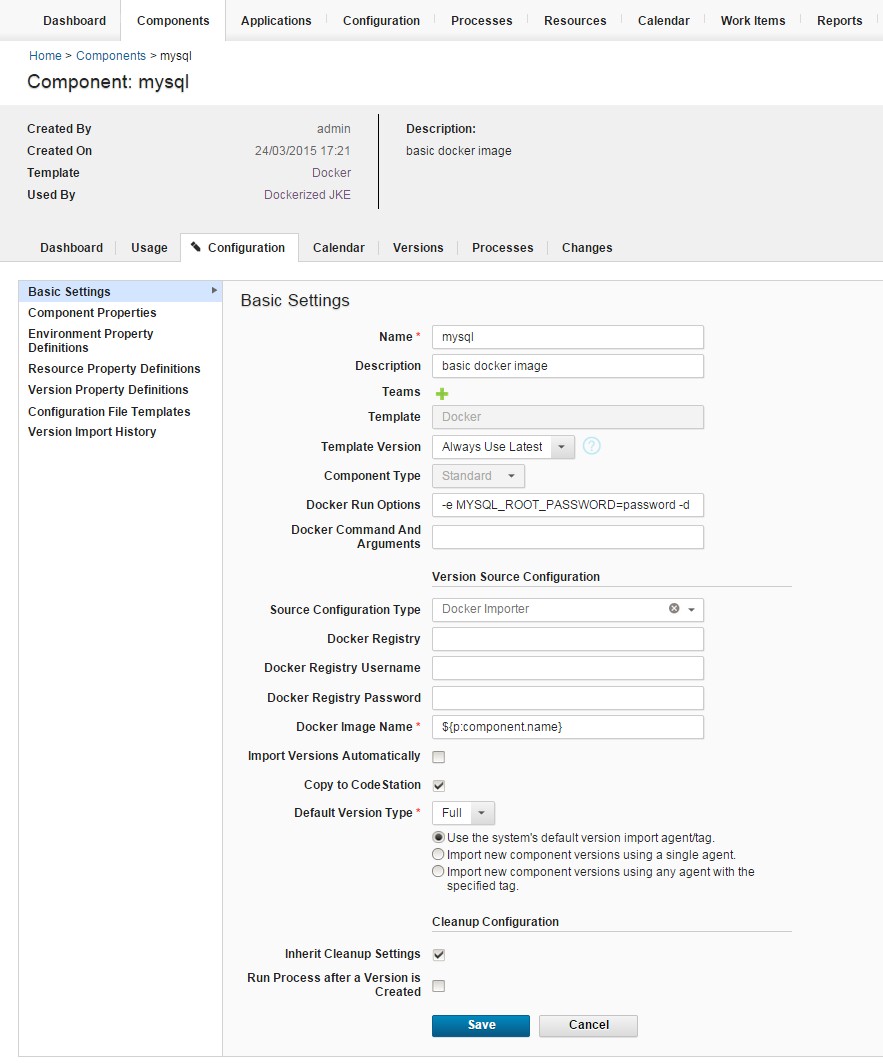This screenshot has width=883, height=1063.
Task: Click the Name input field
Action: [x=568, y=337]
